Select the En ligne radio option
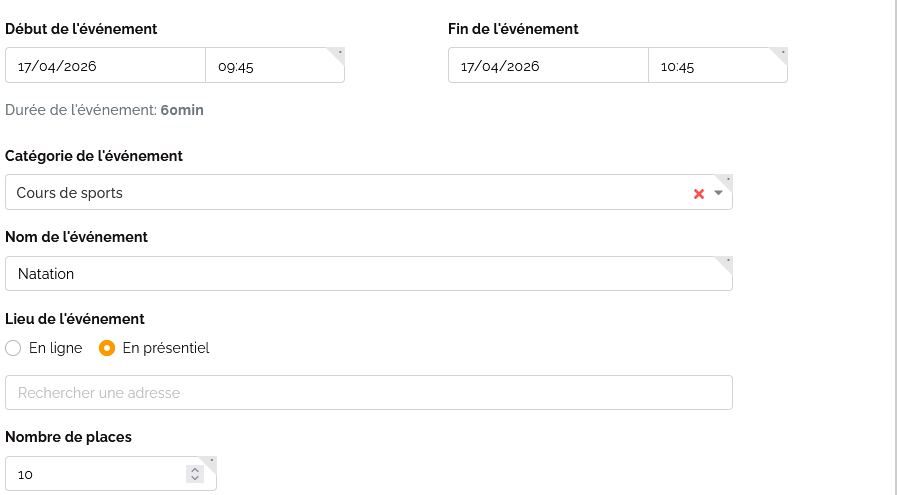Viewport: 897px width, 495px height. [13, 348]
